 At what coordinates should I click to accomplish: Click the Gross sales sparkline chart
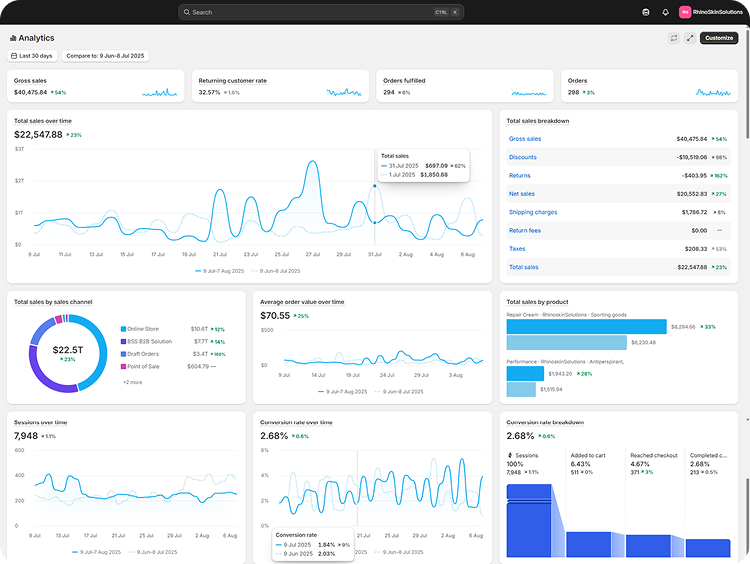(159, 92)
